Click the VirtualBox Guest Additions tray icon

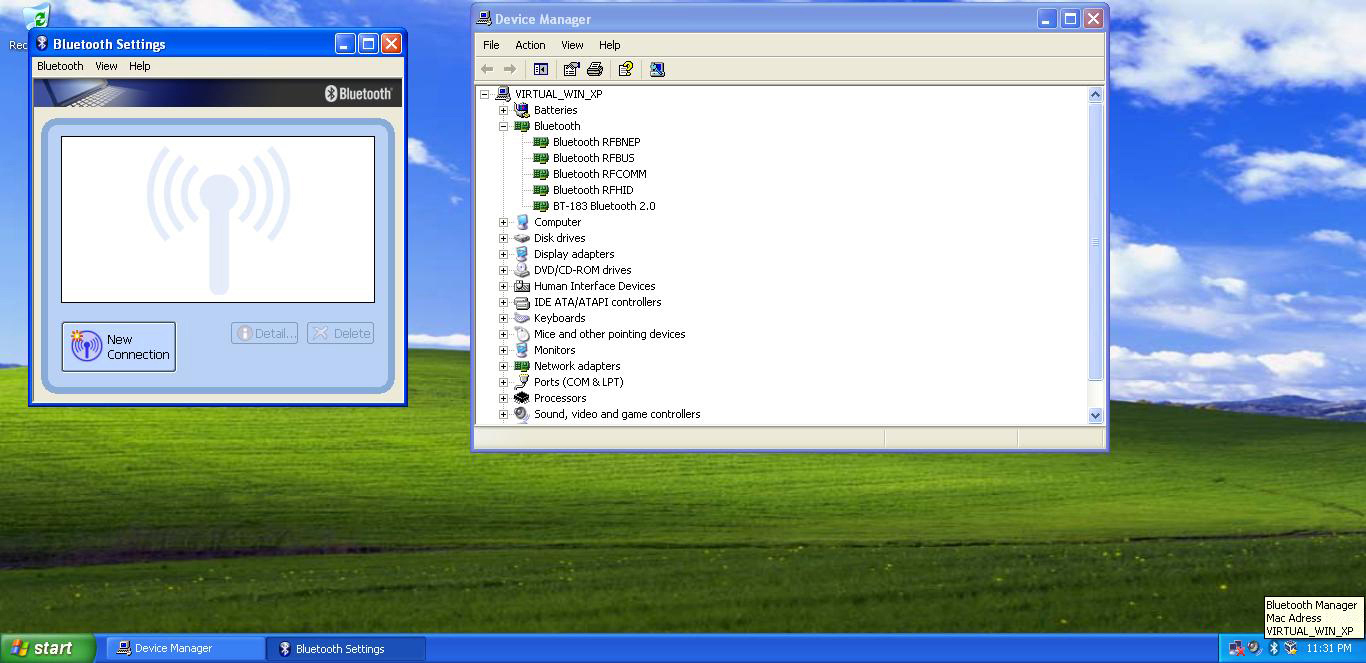[1291, 648]
